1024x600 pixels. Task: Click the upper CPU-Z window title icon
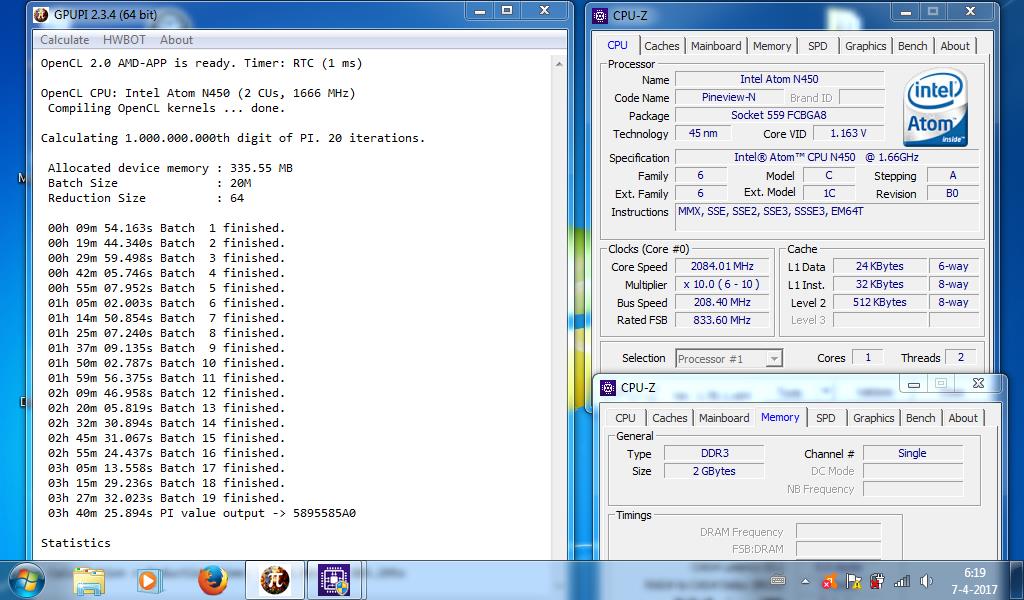(600, 15)
